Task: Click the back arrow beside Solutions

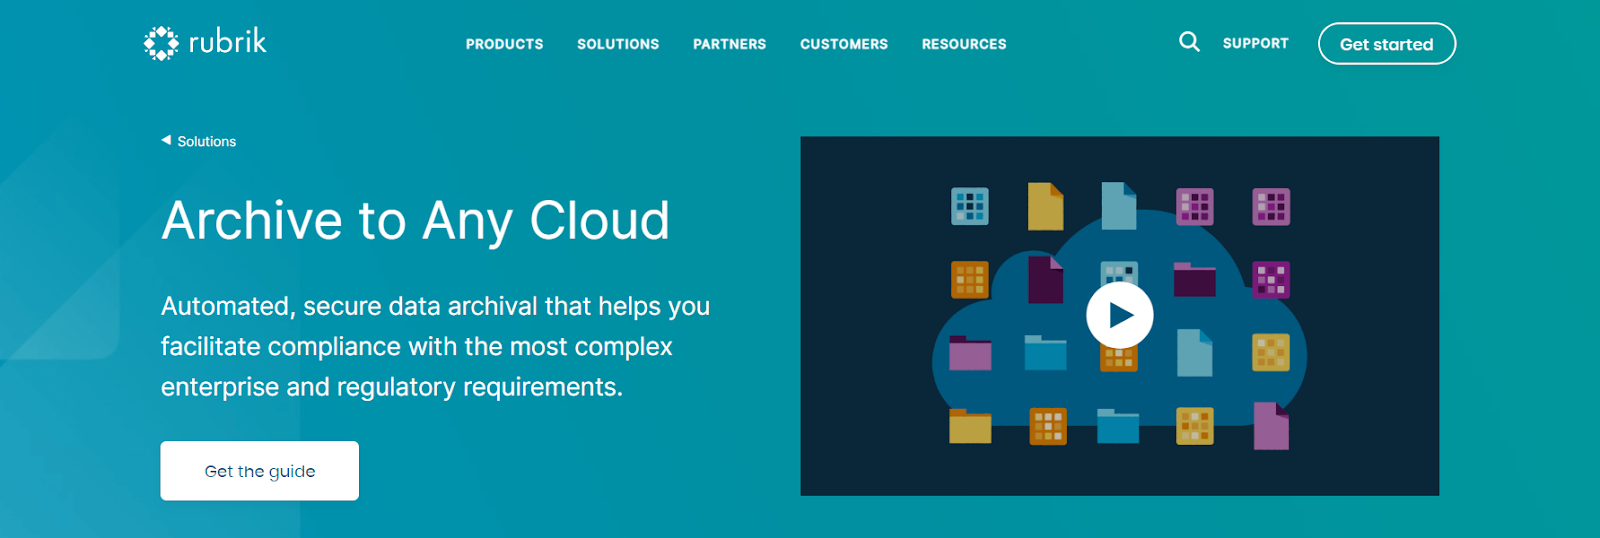Action: (x=166, y=141)
